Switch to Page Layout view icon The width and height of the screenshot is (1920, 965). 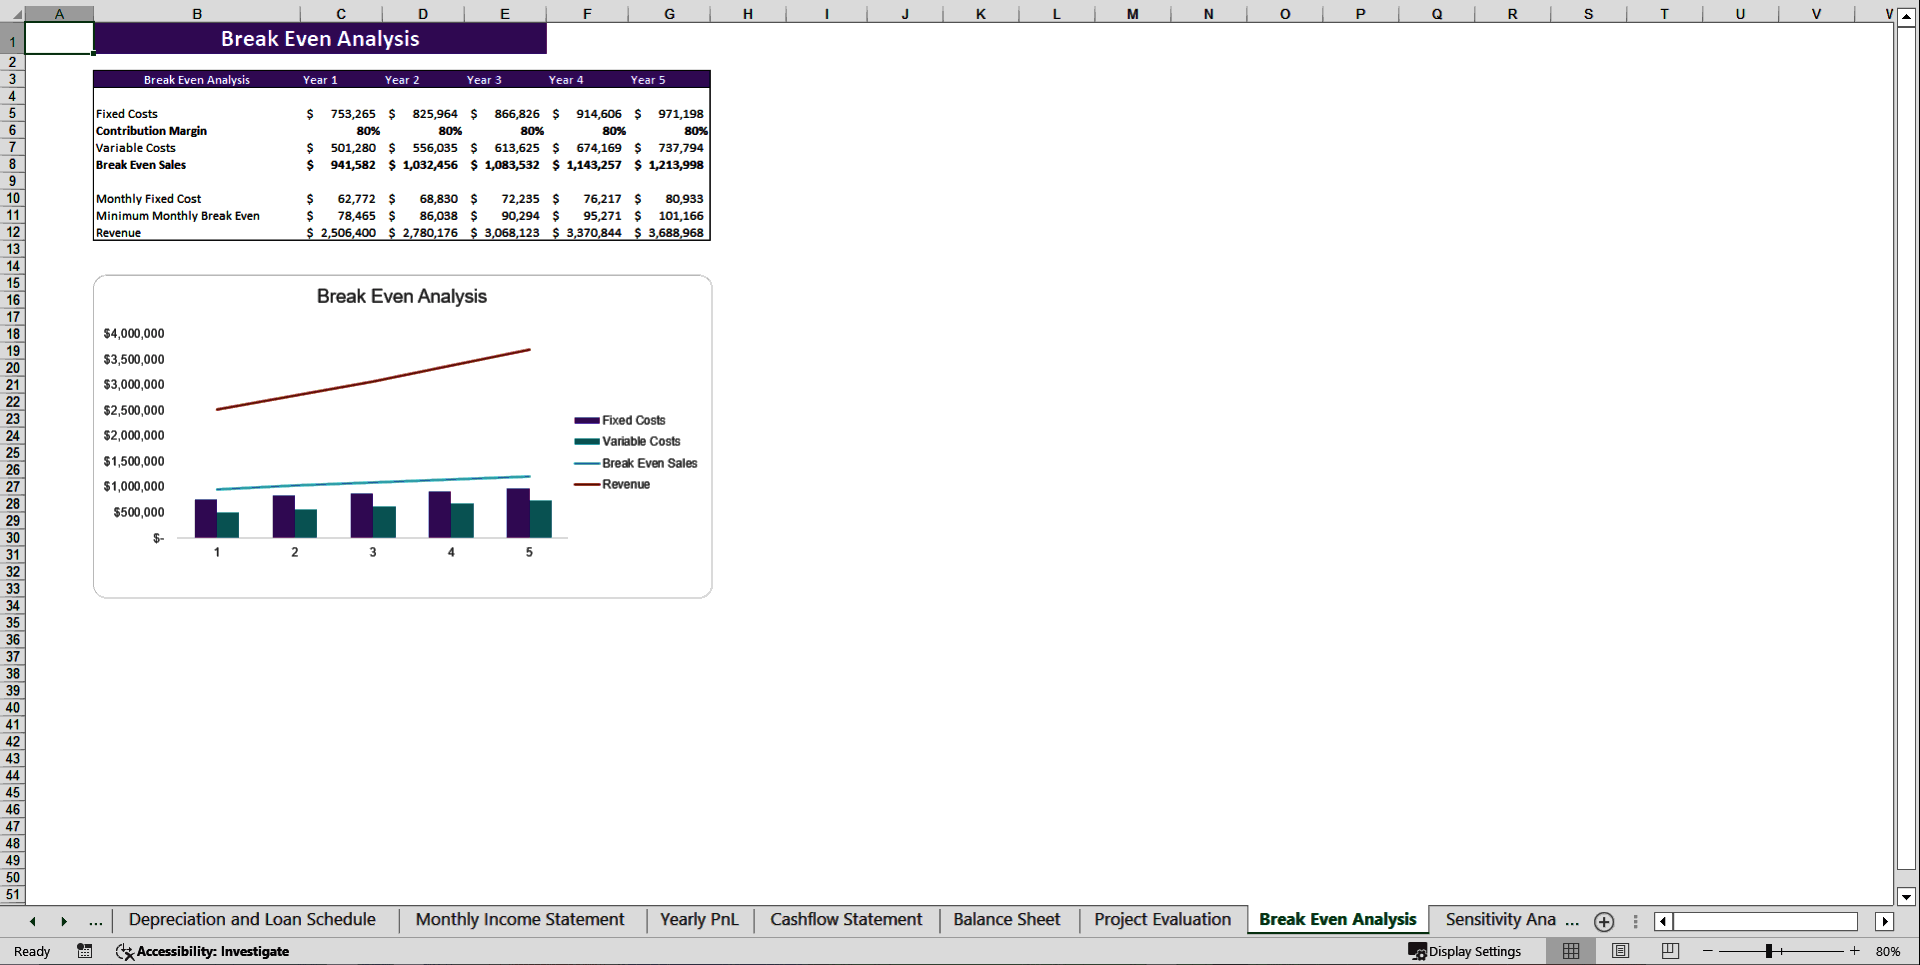pyautogui.click(x=1620, y=951)
